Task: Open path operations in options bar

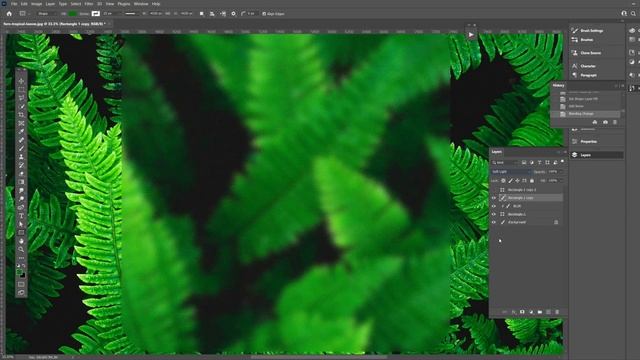Action: tap(202, 13)
